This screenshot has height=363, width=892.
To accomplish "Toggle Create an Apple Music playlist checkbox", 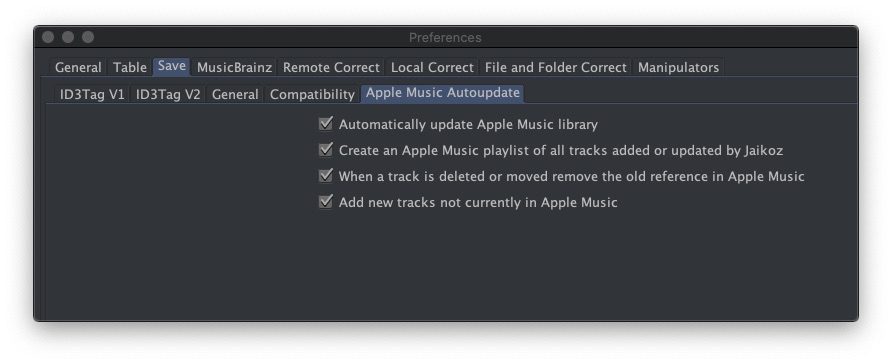I will (326, 150).
